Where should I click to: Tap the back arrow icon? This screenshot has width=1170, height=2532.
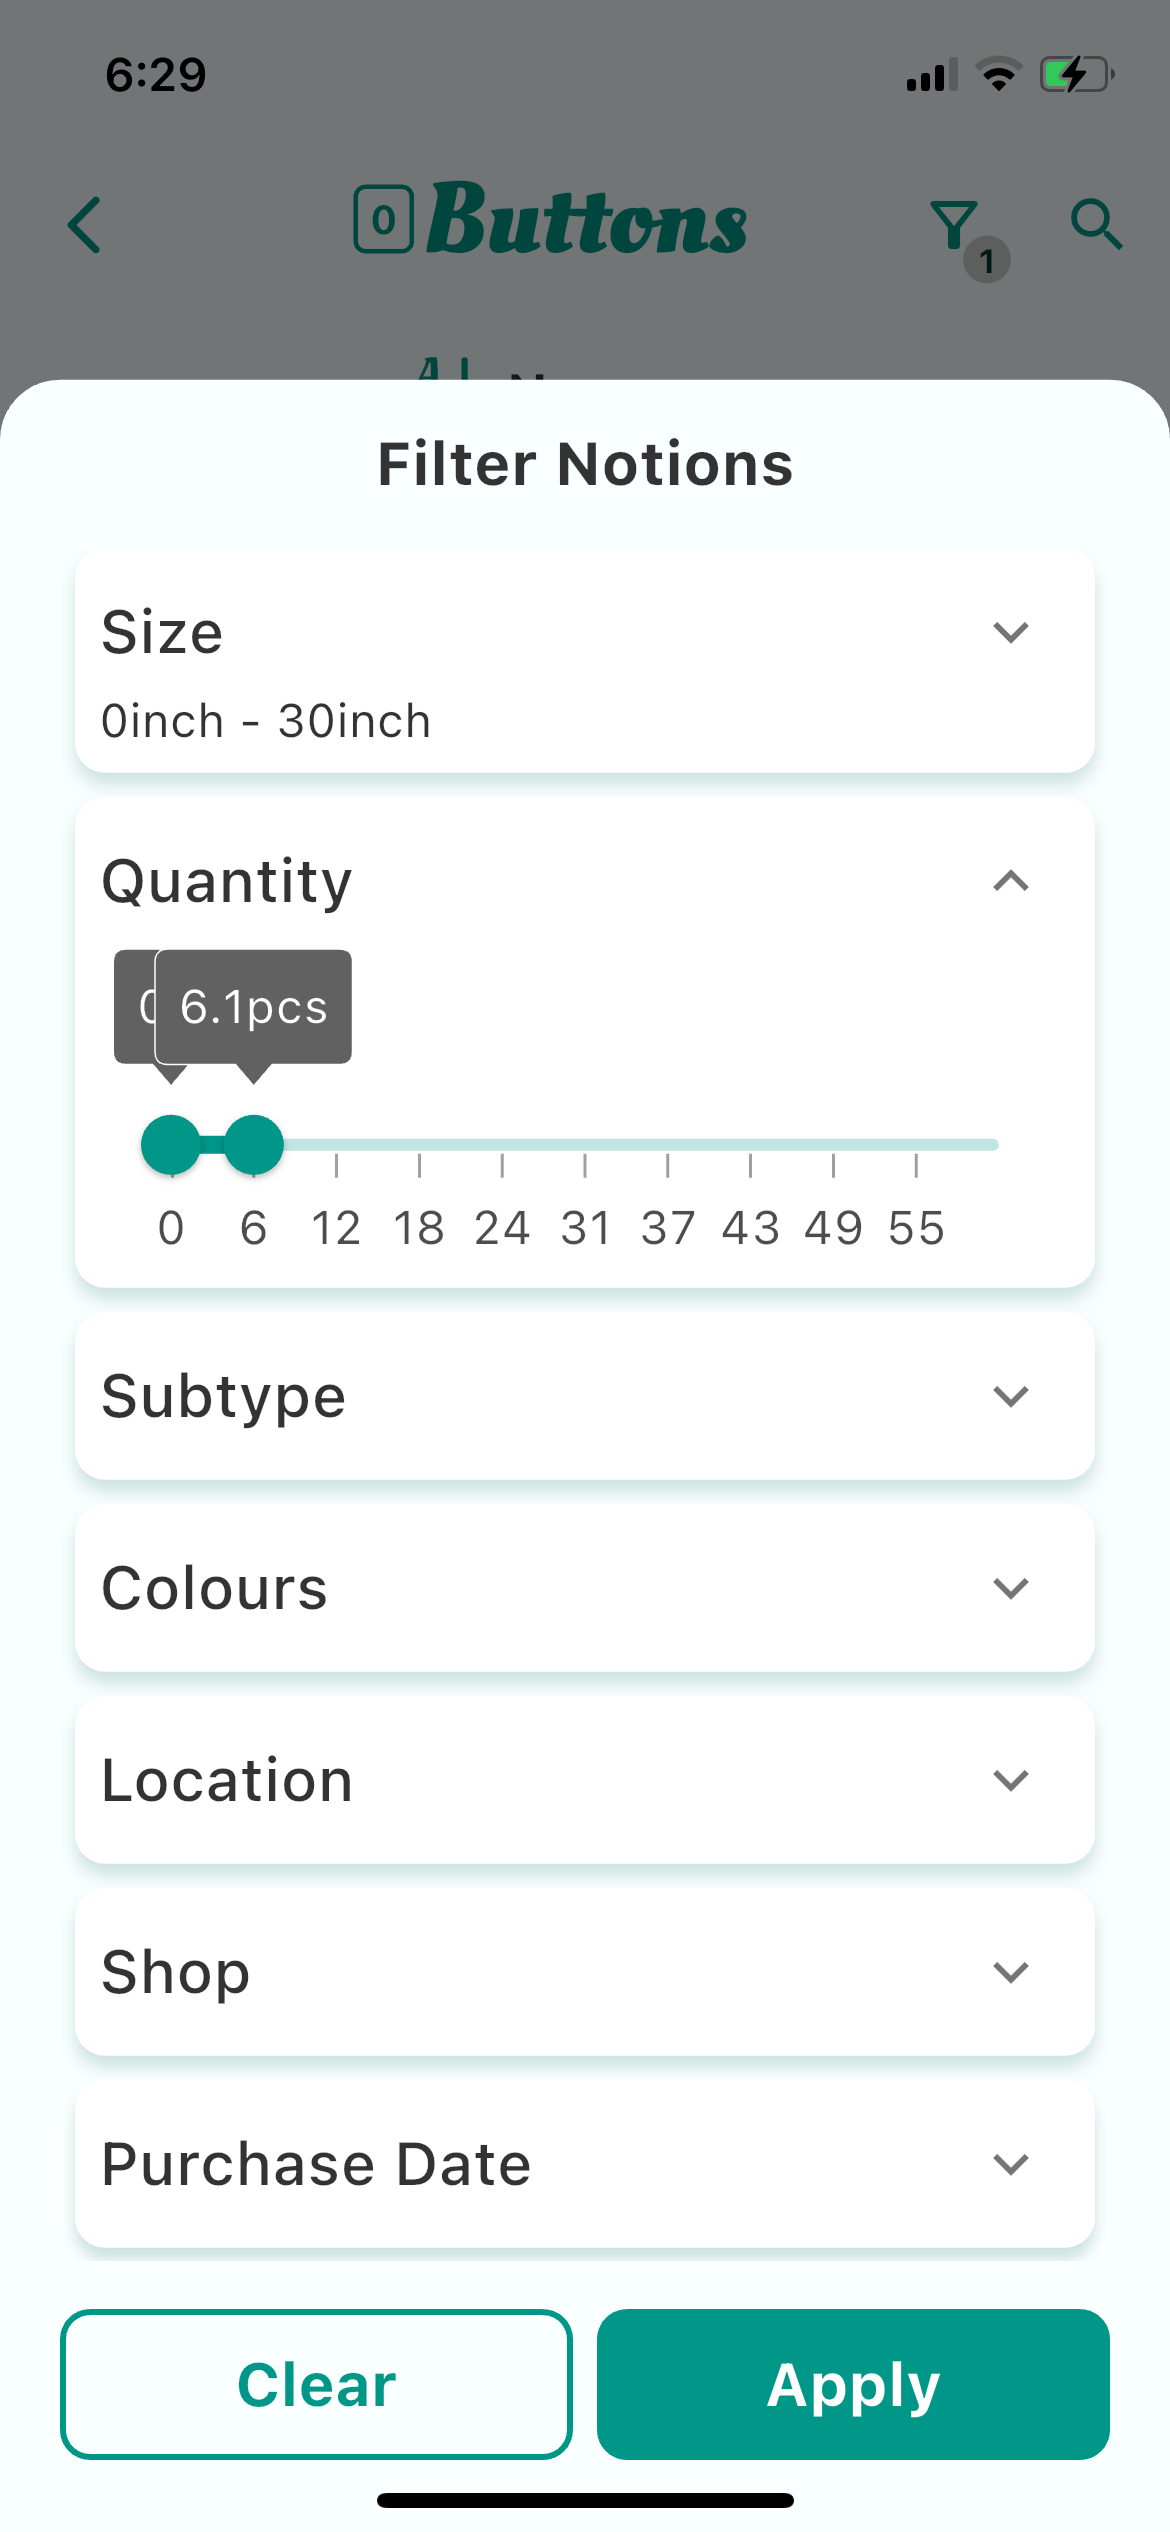(85, 225)
